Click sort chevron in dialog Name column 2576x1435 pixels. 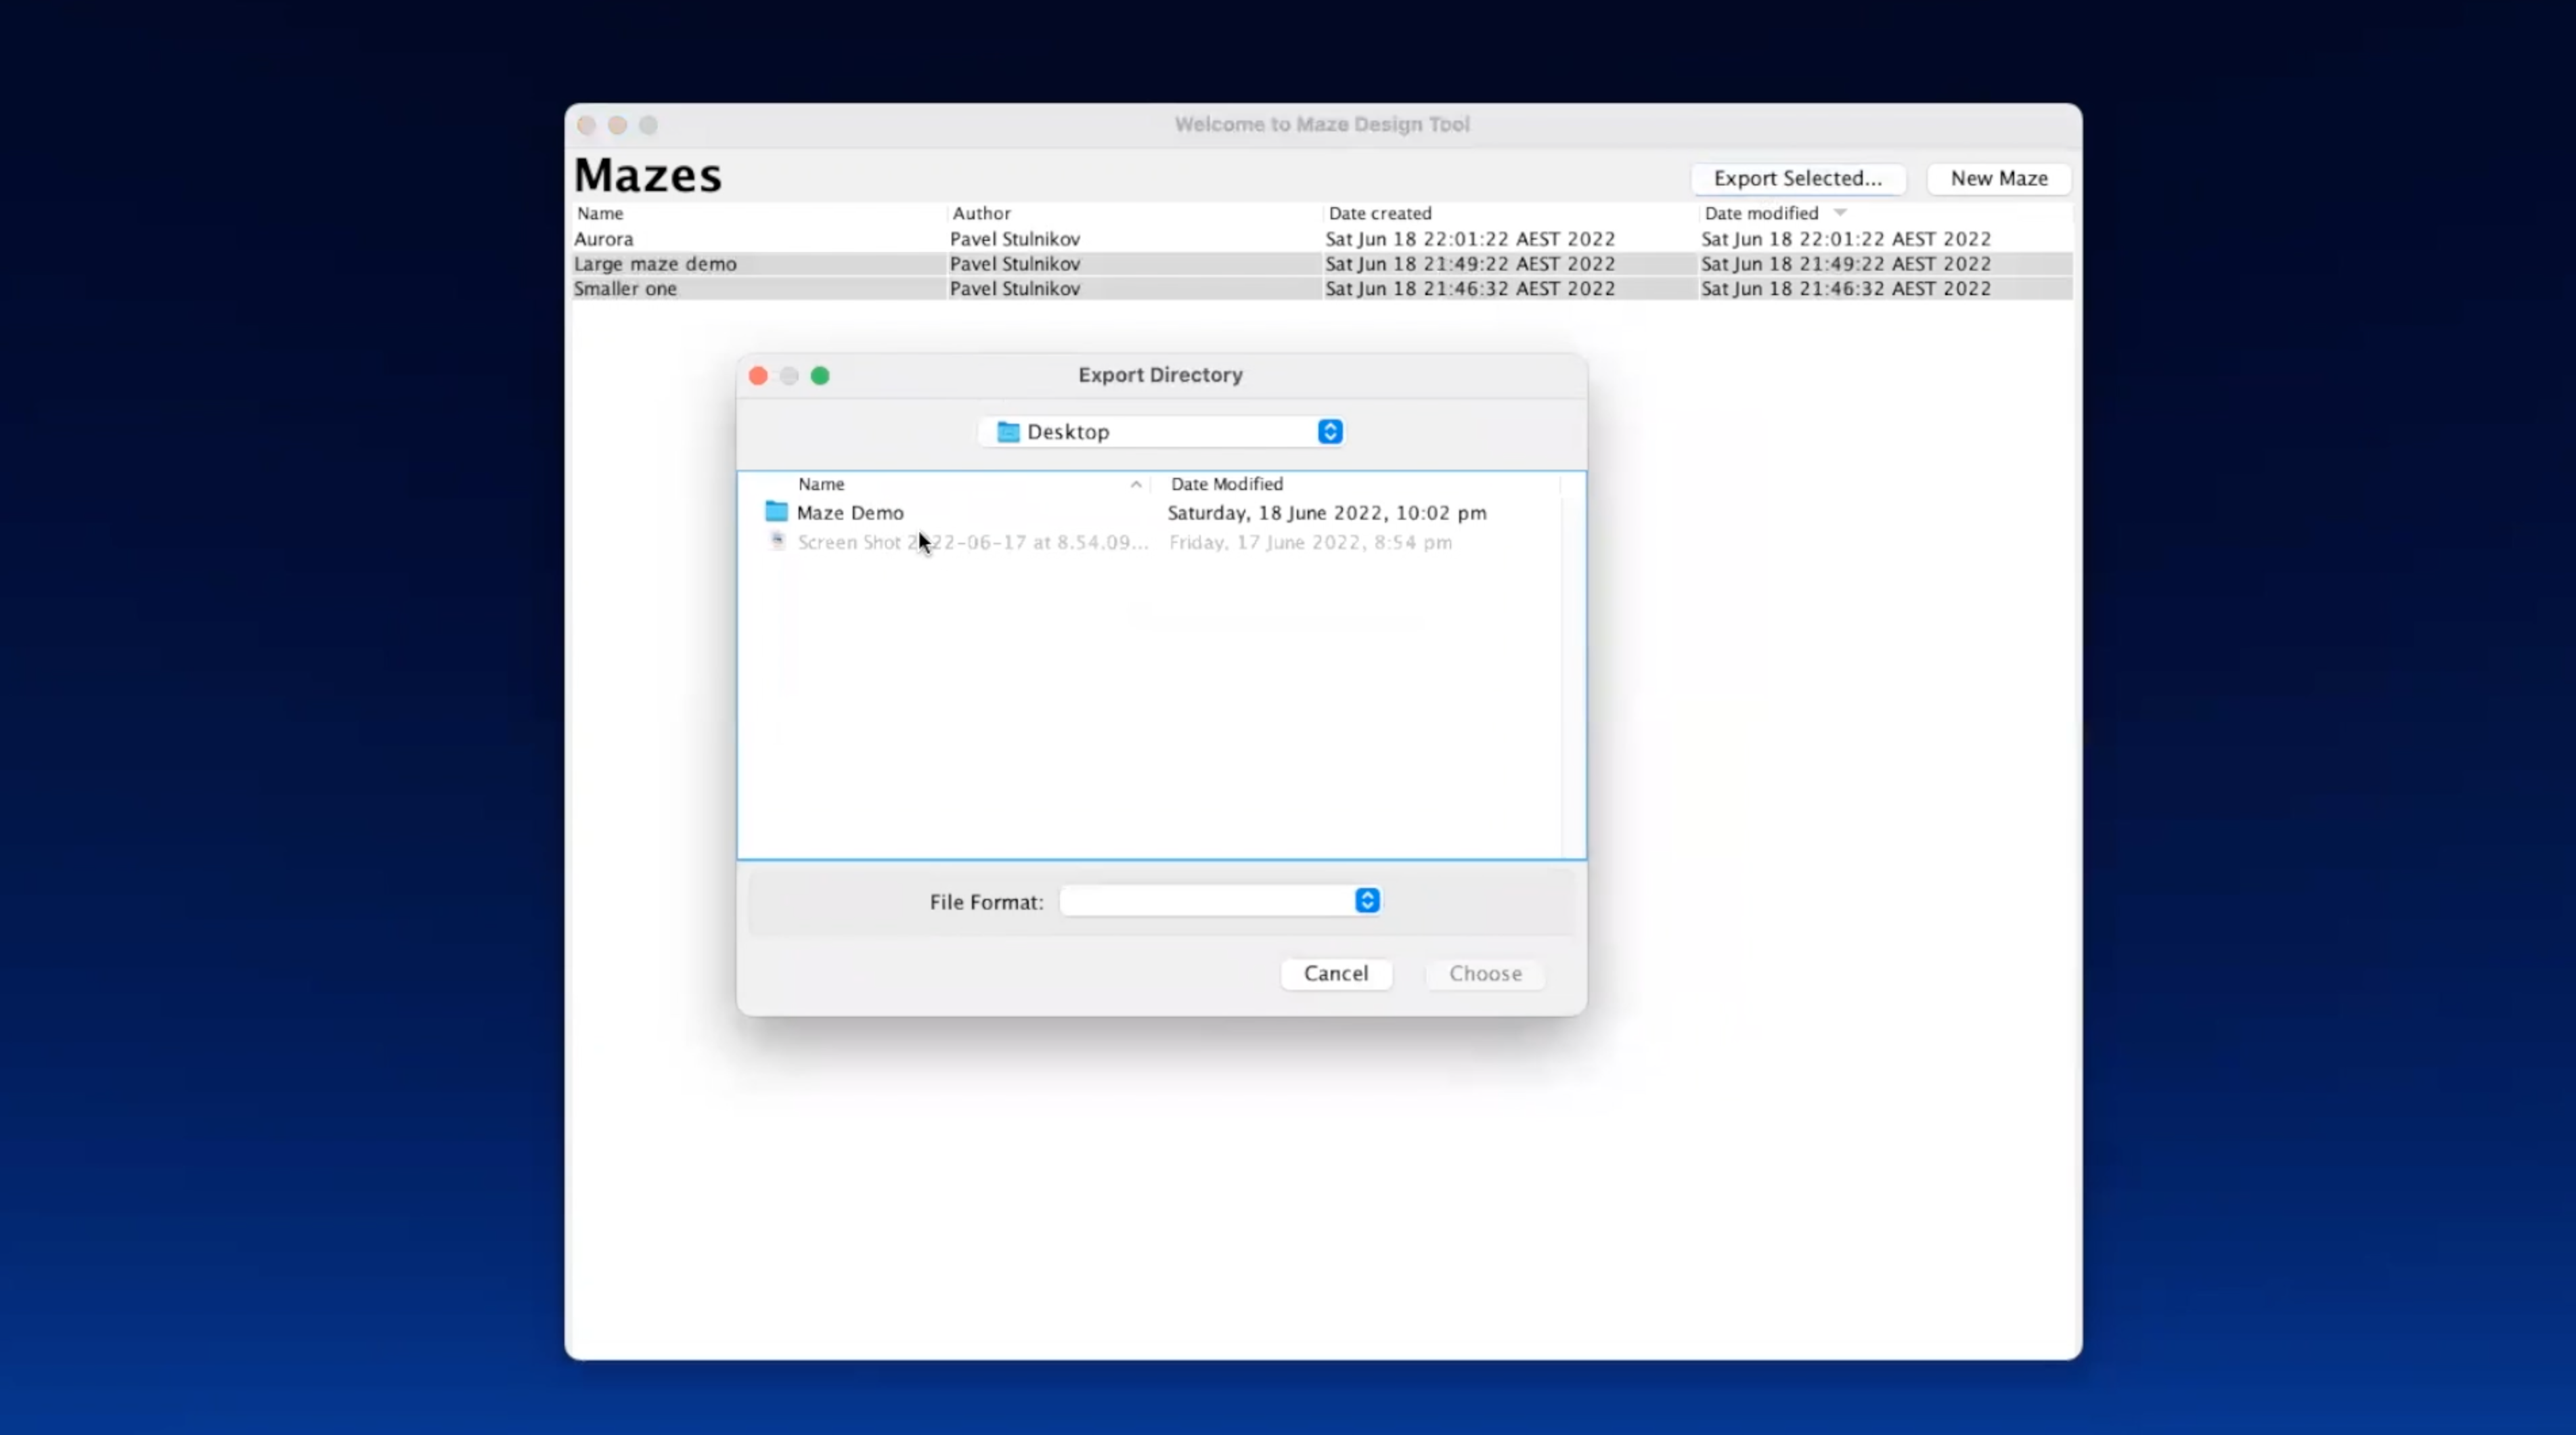click(1136, 484)
